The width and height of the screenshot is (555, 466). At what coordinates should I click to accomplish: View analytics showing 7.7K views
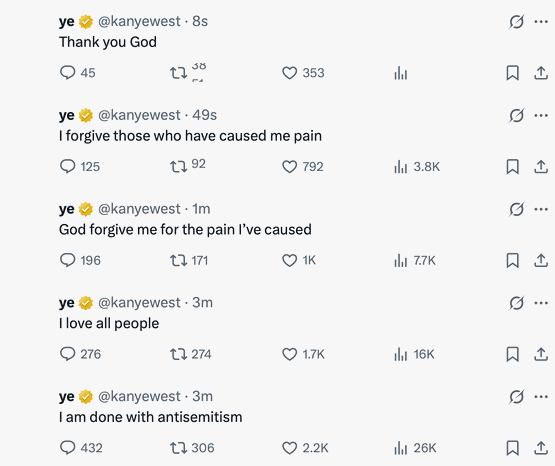[x=415, y=260]
